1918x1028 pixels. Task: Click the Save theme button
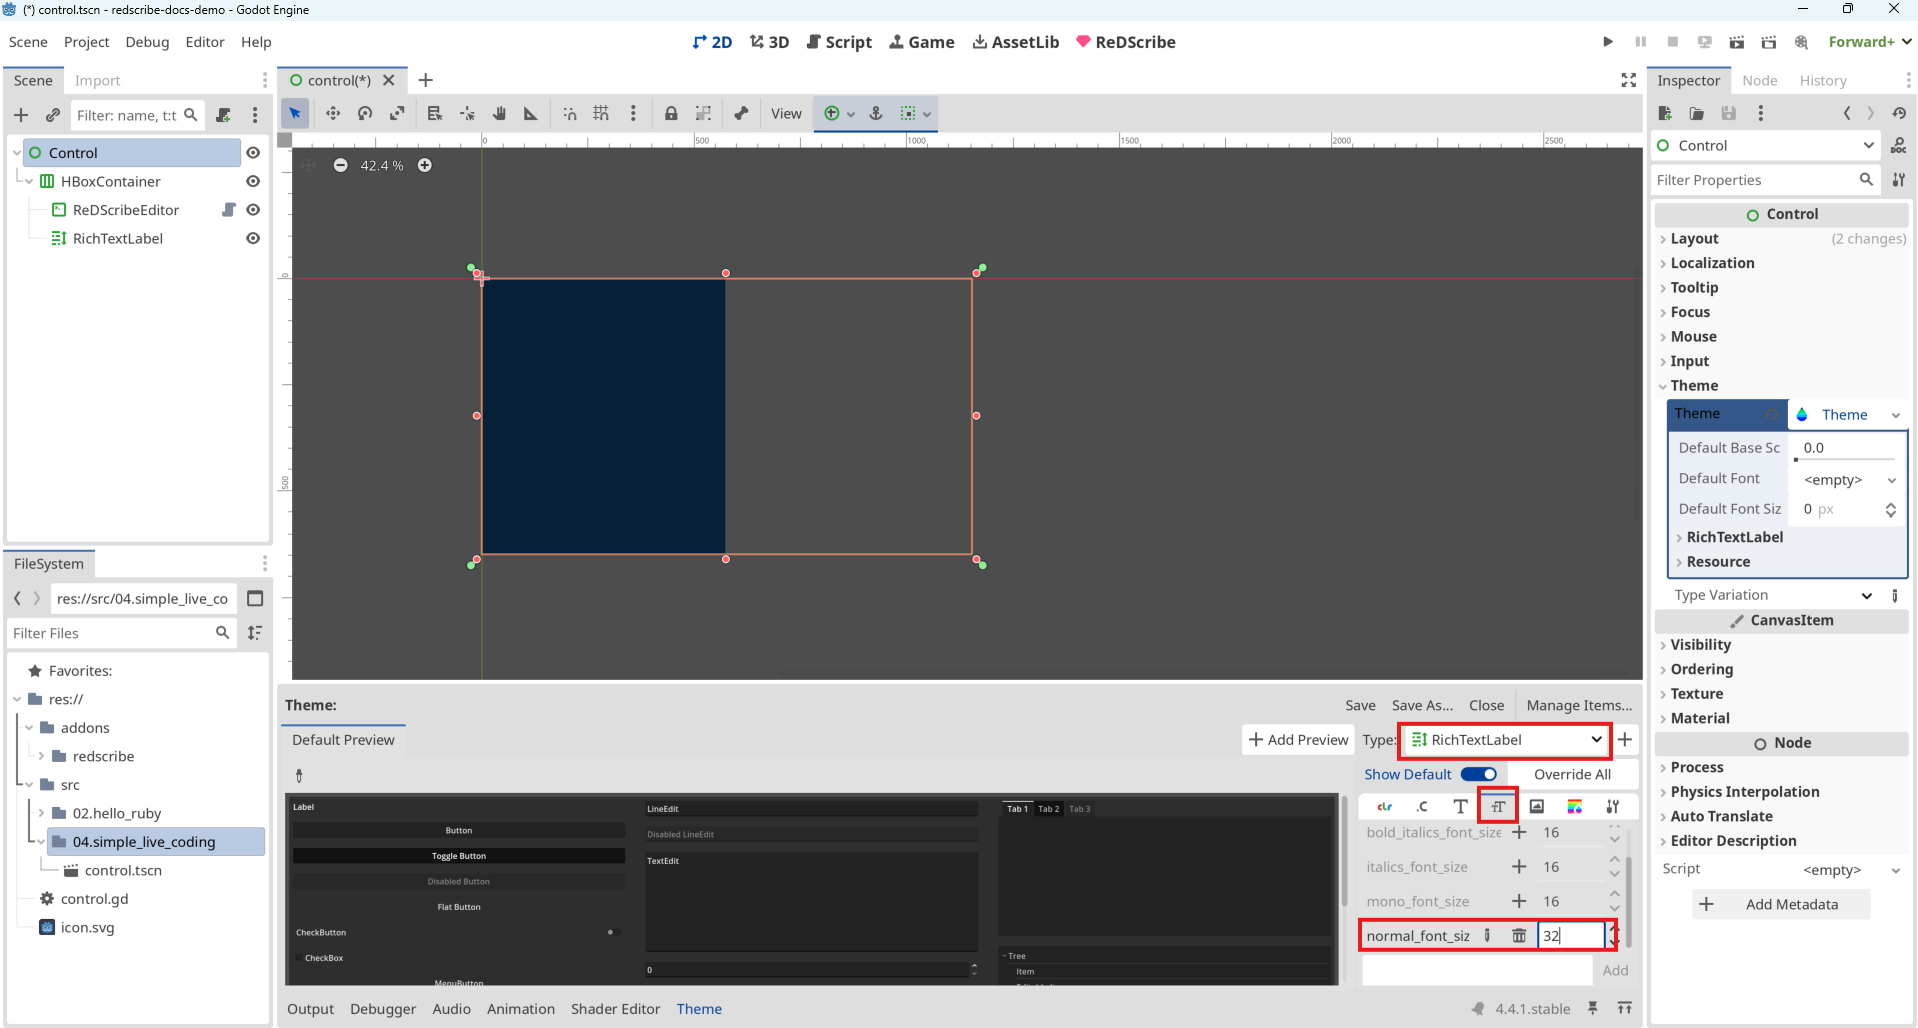tap(1360, 705)
